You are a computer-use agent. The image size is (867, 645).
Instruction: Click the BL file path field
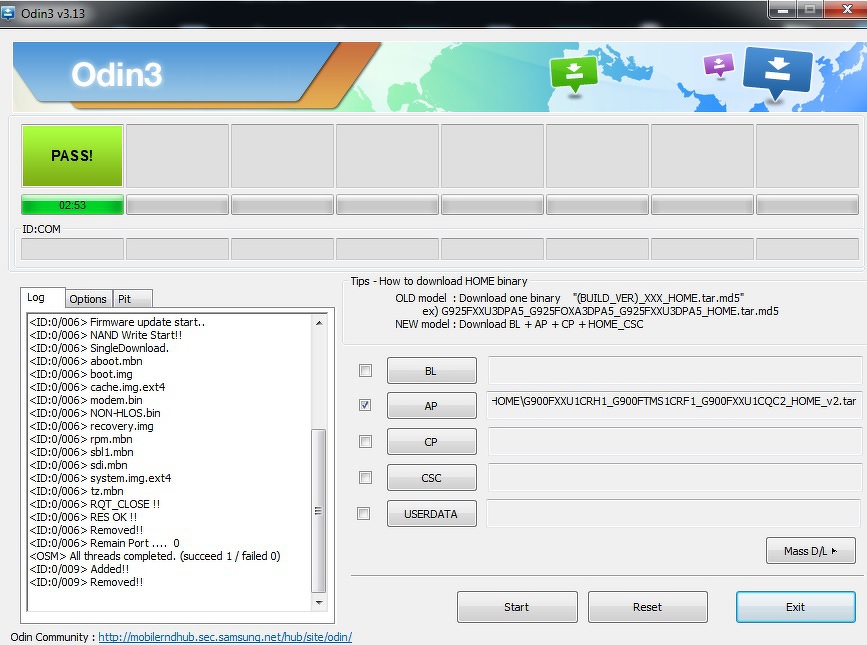click(x=673, y=370)
